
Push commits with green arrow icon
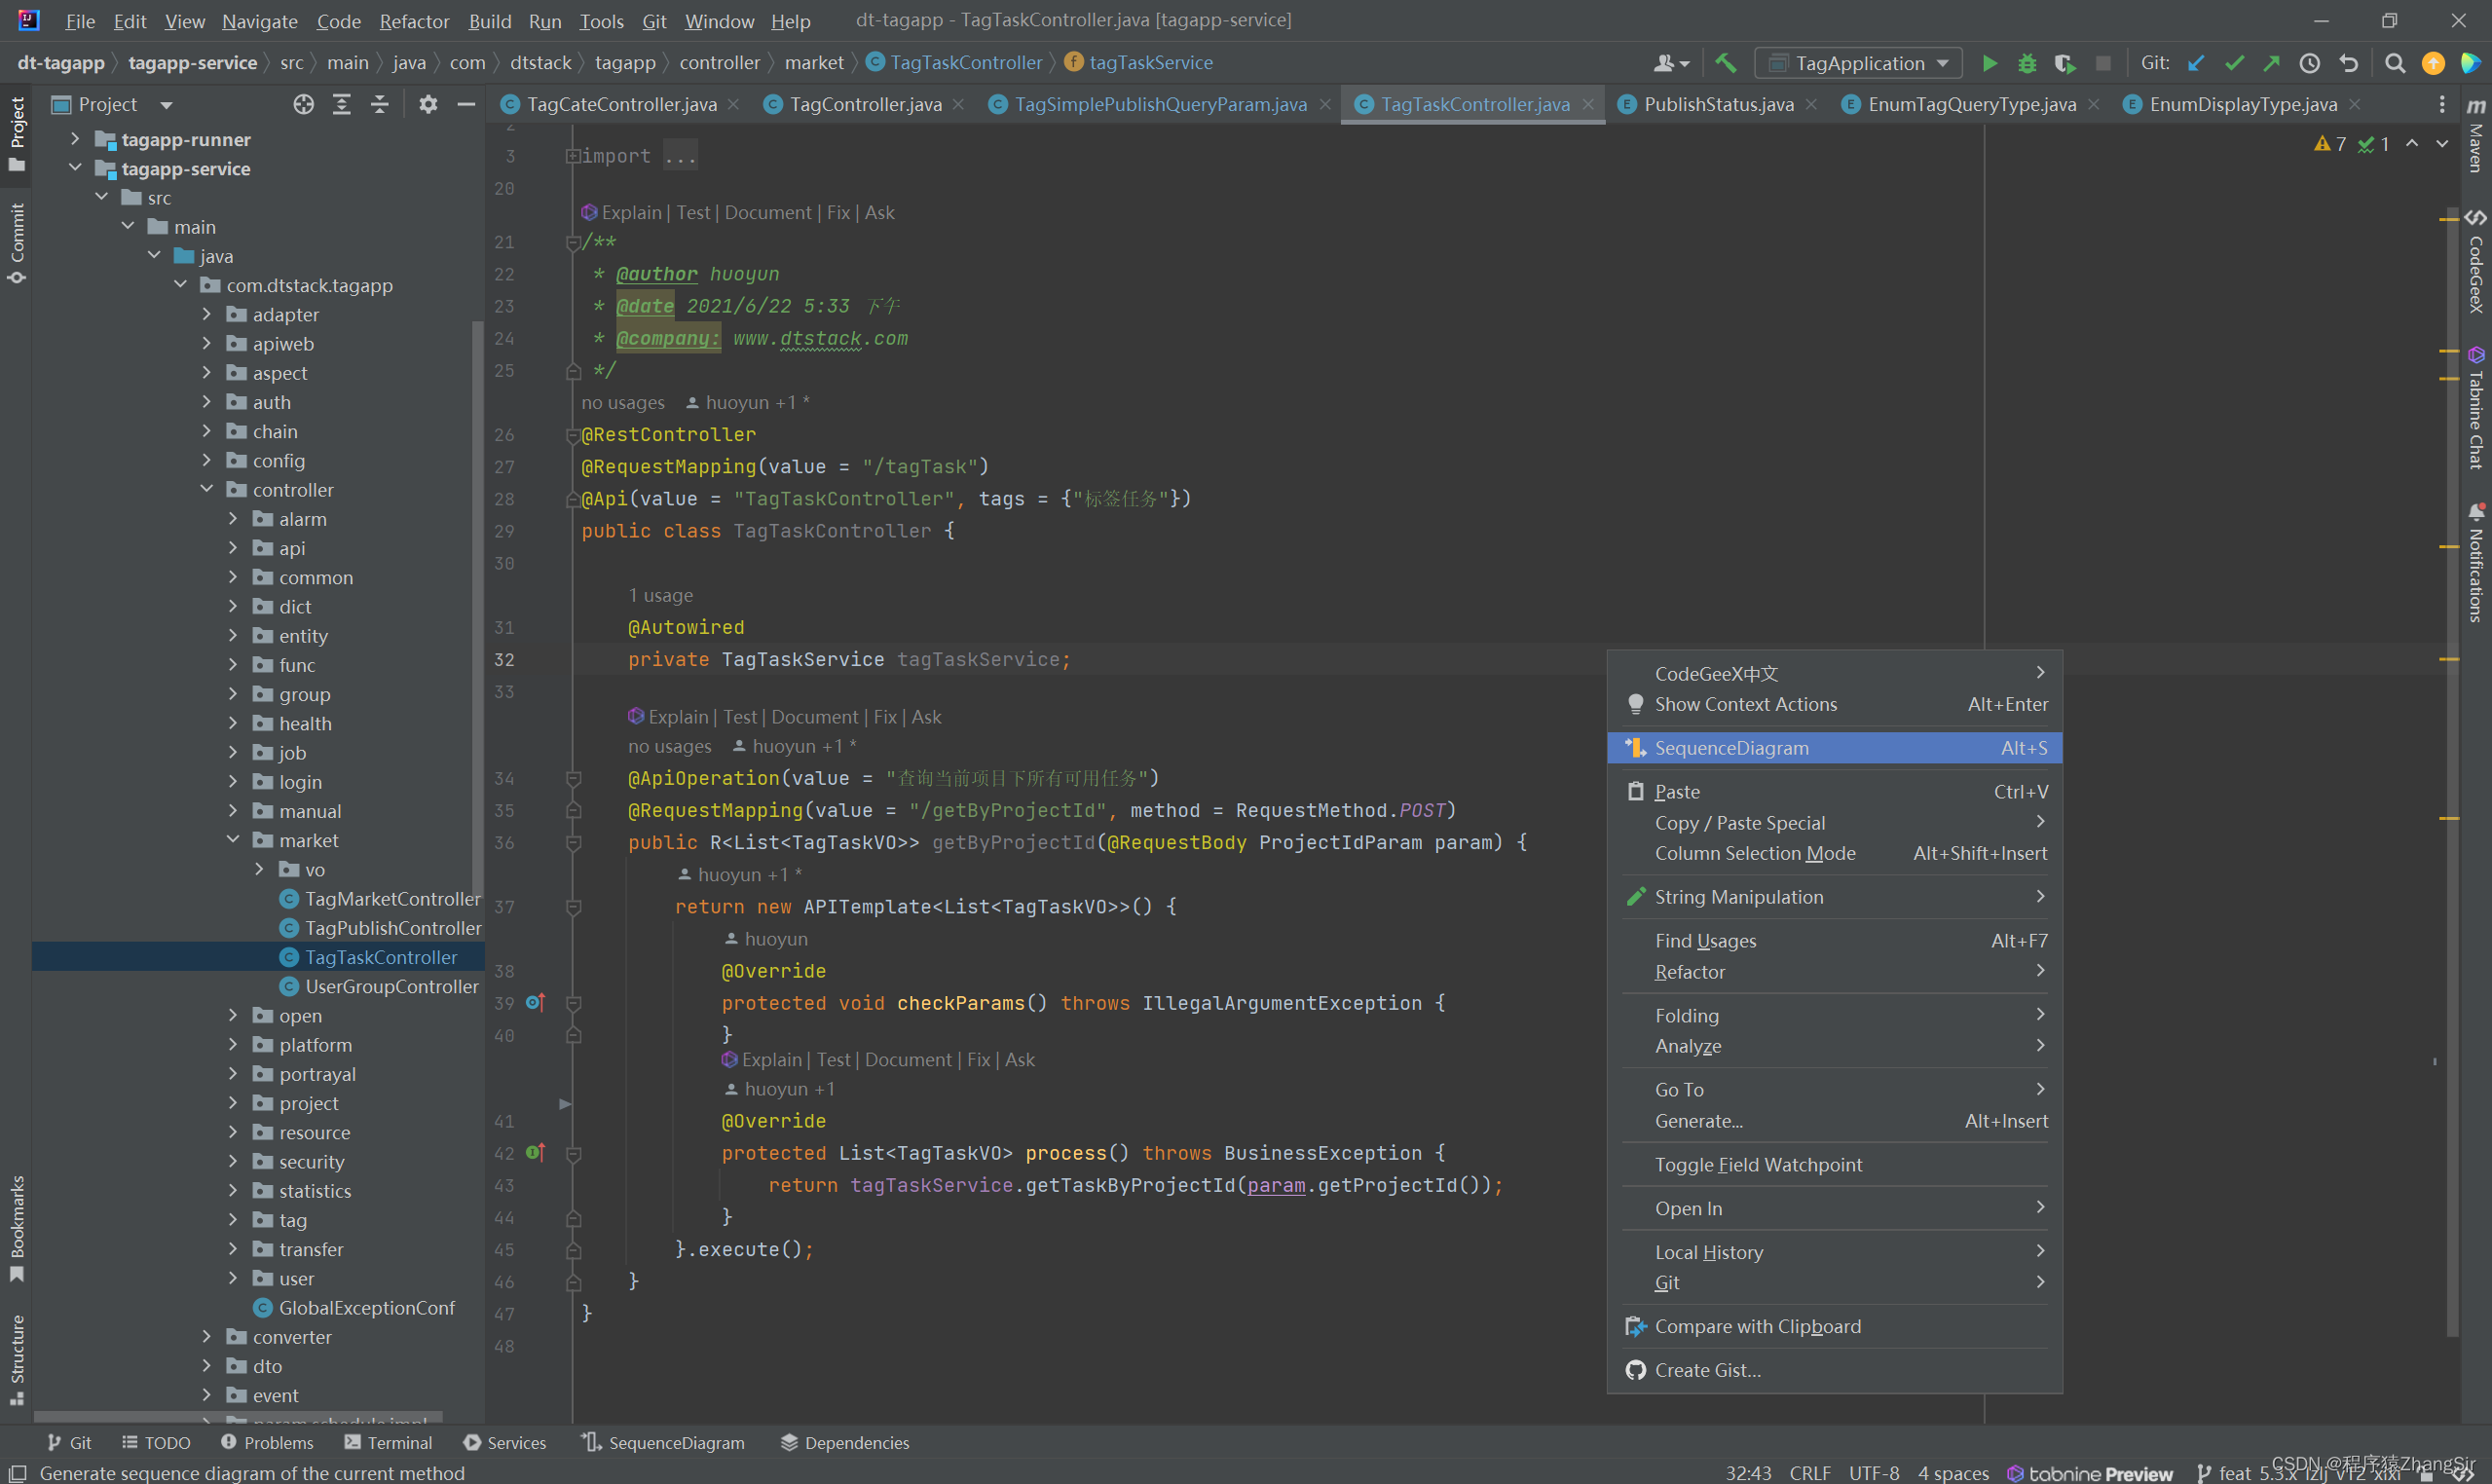tap(2272, 63)
